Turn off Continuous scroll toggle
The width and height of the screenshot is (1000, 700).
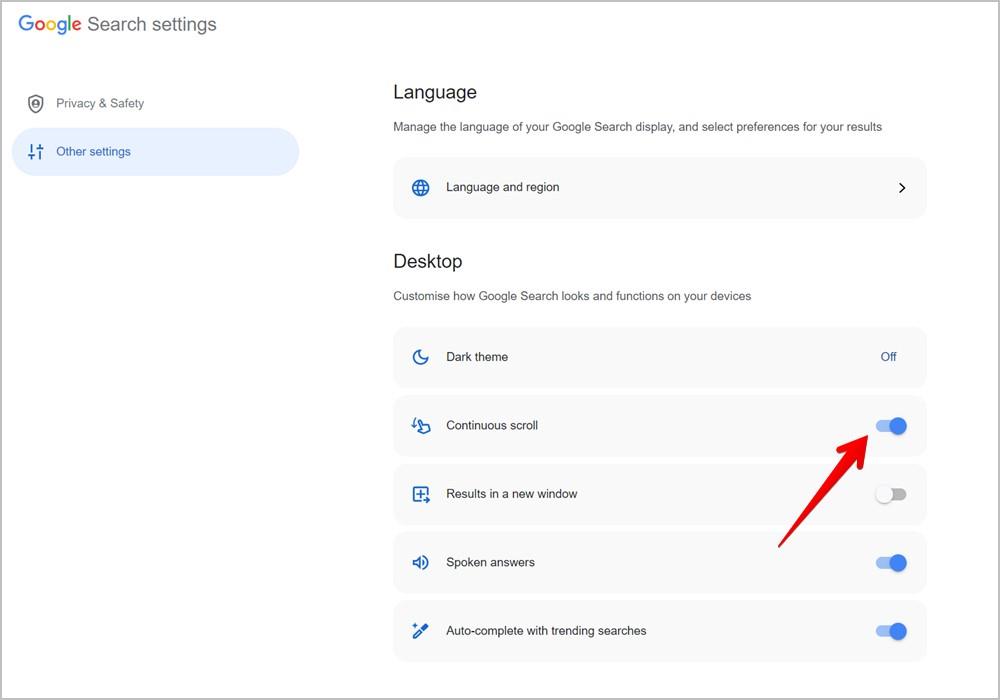coord(891,426)
